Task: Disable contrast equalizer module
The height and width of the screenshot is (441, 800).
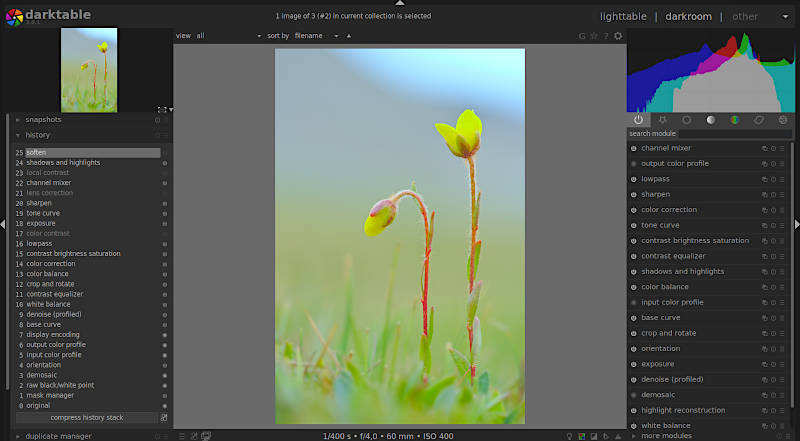Action: point(634,256)
